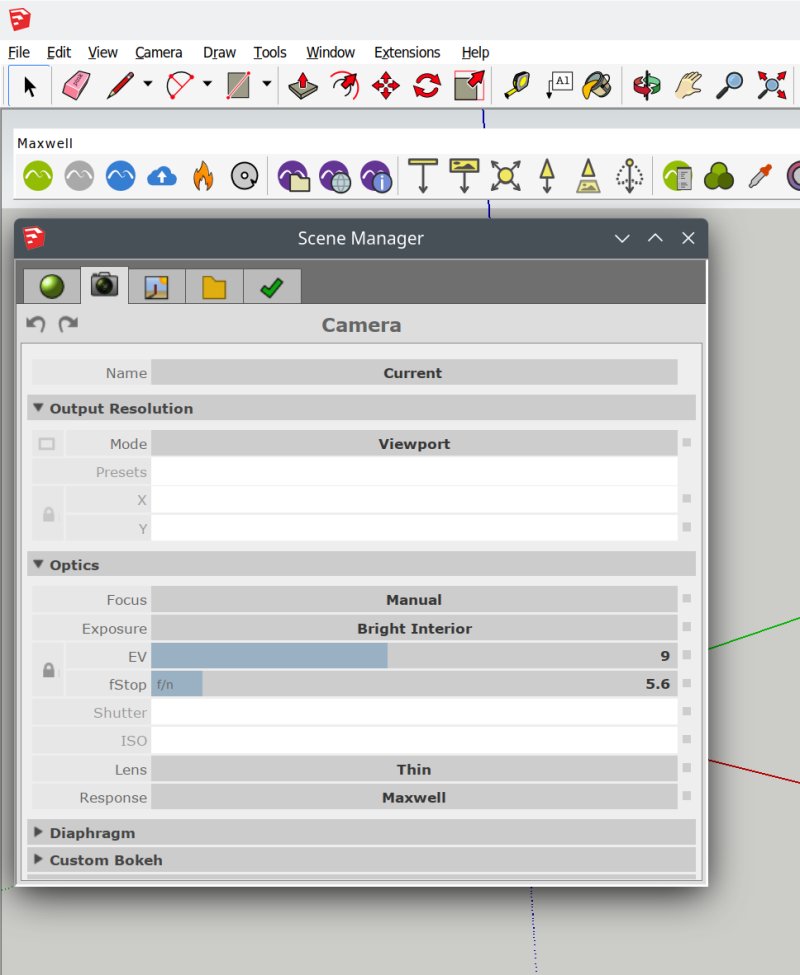Open the Lens dropdown showing Thin
This screenshot has height=975, width=800.
click(x=414, y=769)
